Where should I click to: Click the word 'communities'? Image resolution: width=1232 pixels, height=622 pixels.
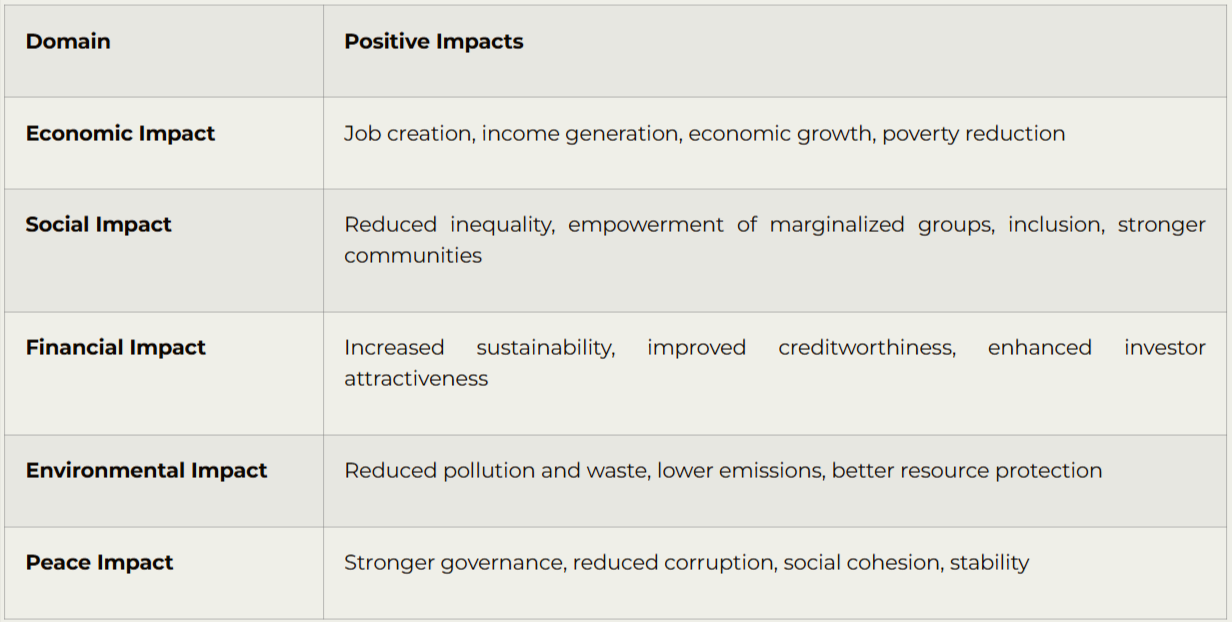click(412, 255)
